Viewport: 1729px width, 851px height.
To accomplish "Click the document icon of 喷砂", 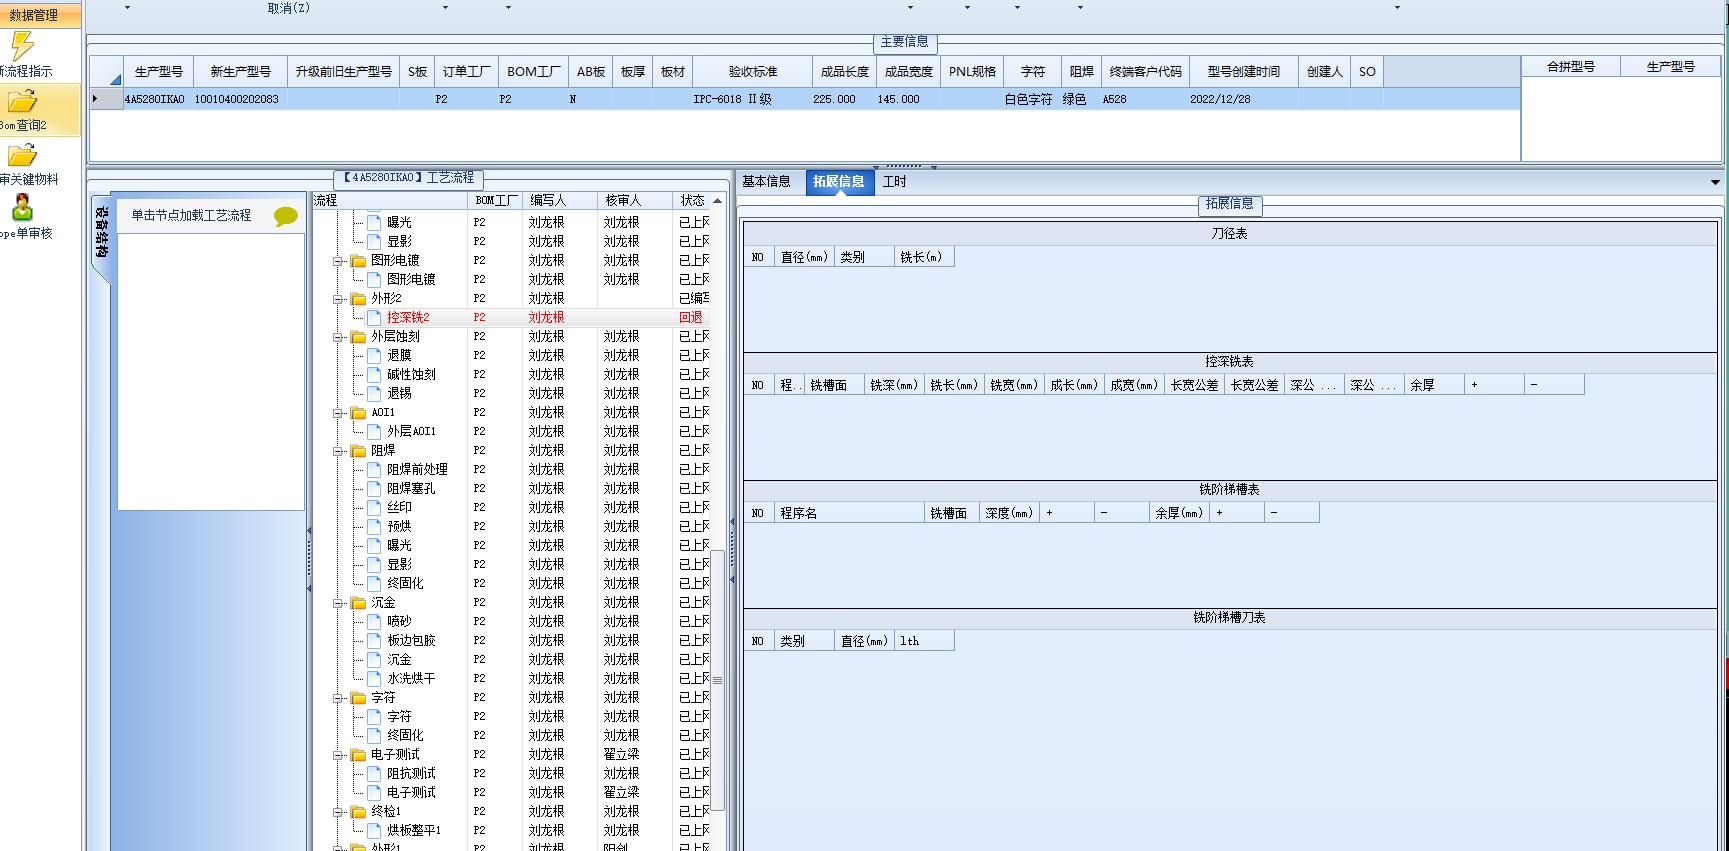I will [374, 622].
